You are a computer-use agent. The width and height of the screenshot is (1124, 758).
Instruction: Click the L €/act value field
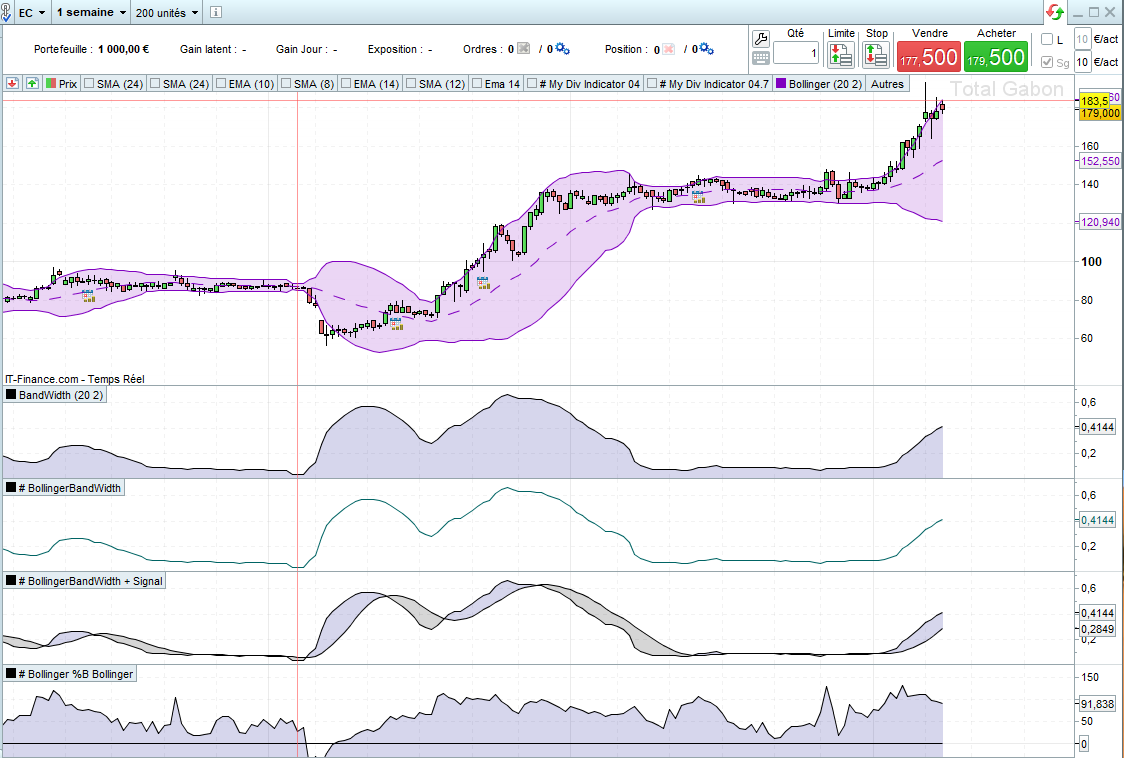[1082, 39]
